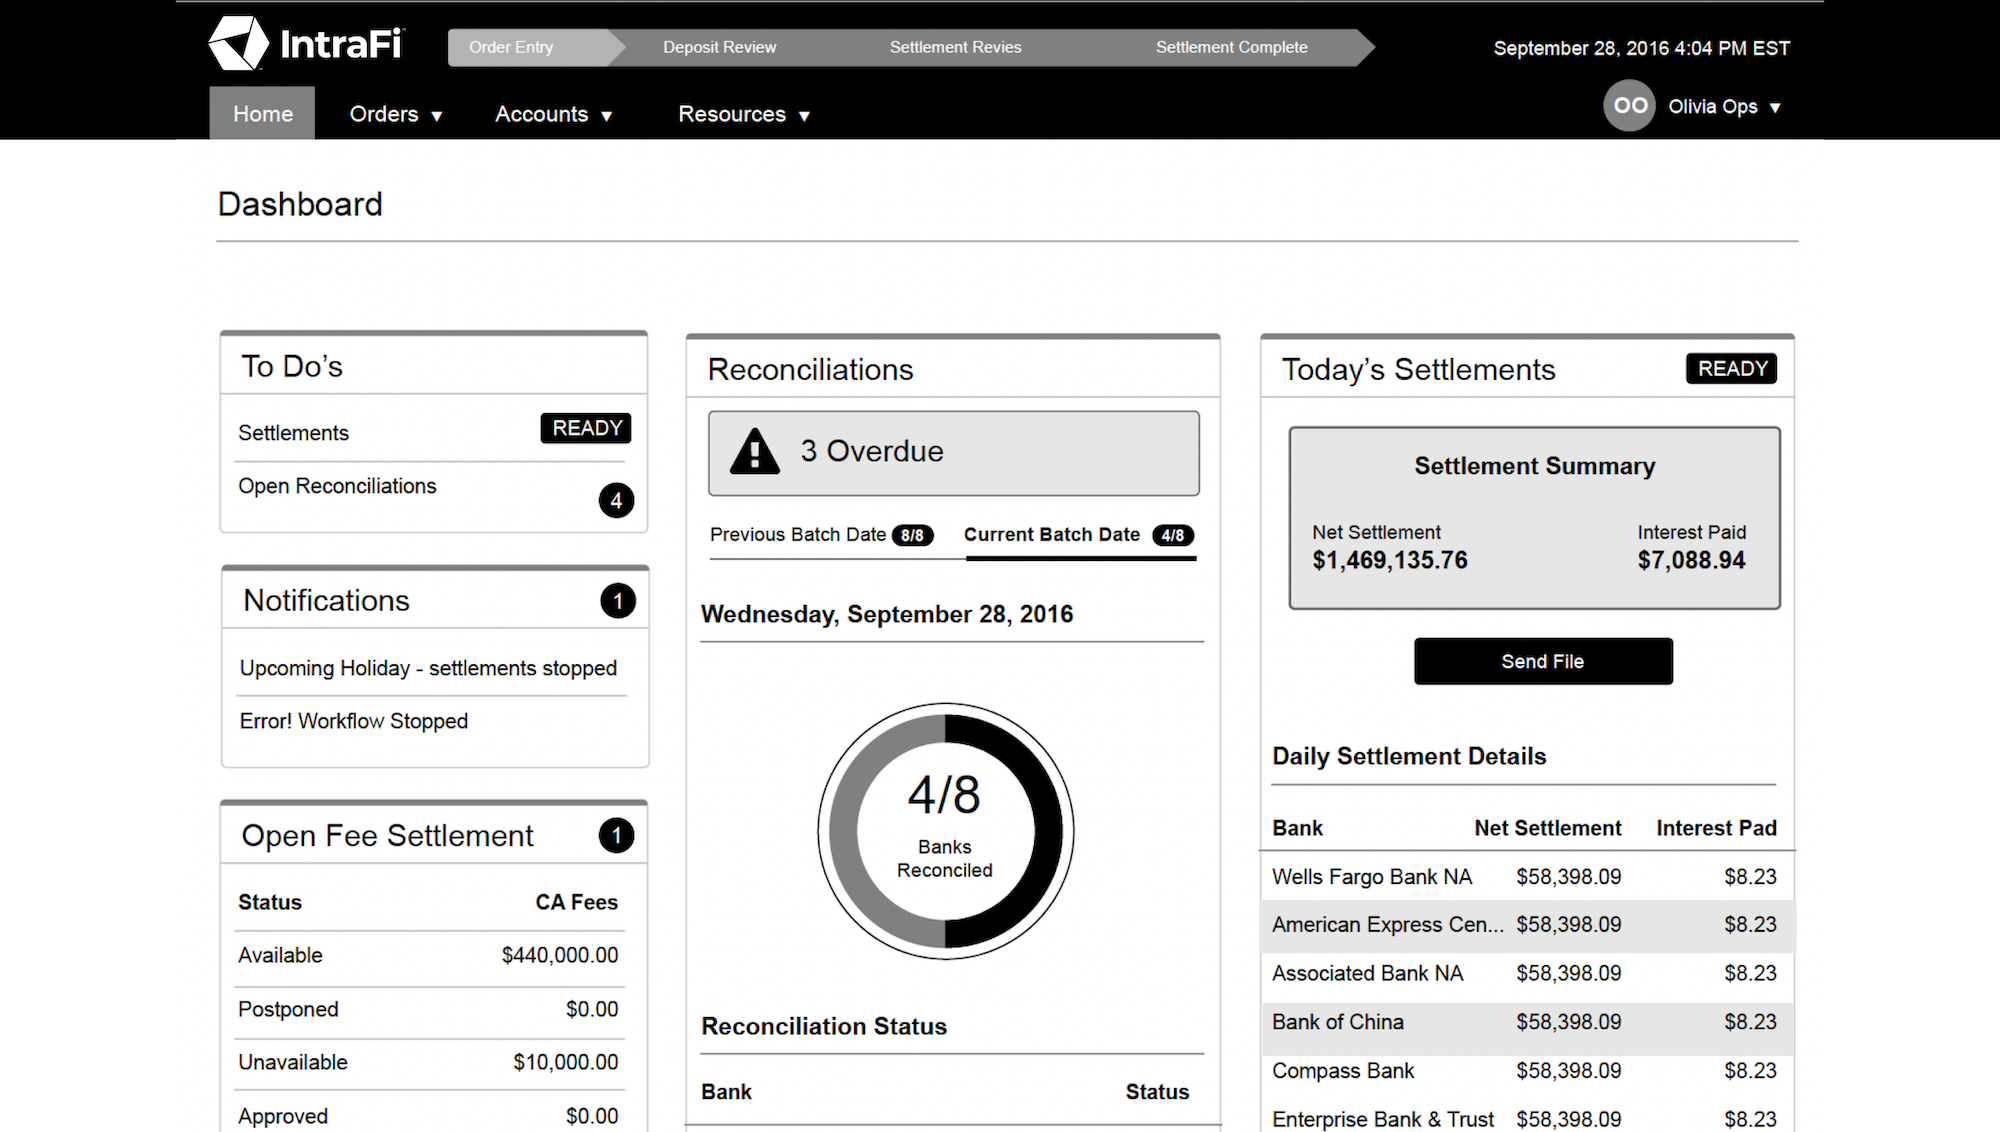Viewport: 2000px width, 1132px height.
Task: Select the Current Batch Date tab
Action: pyautogui.click(x=1079, y=535)
